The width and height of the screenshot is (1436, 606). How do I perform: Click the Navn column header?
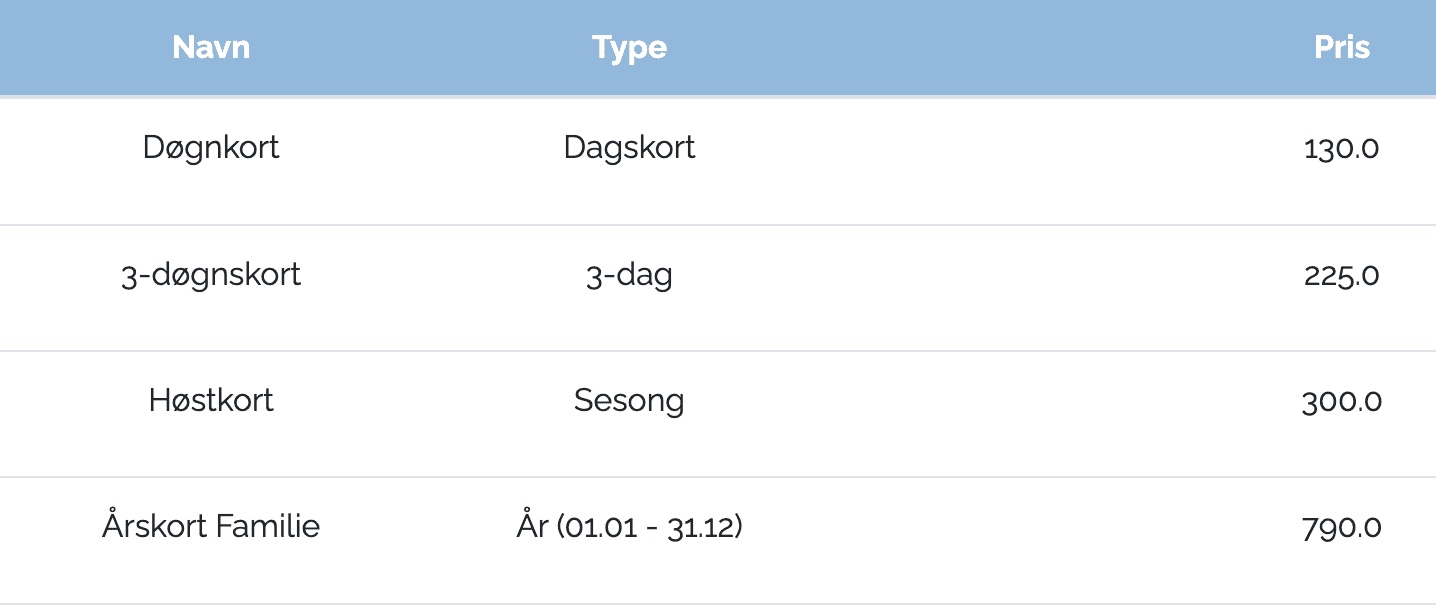[211, 47]
